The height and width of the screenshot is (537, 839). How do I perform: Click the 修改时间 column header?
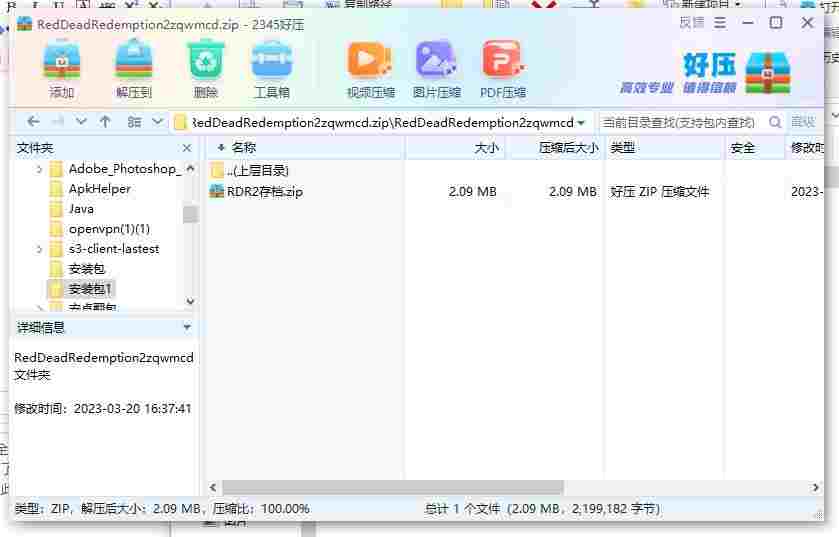click(806, 148)
